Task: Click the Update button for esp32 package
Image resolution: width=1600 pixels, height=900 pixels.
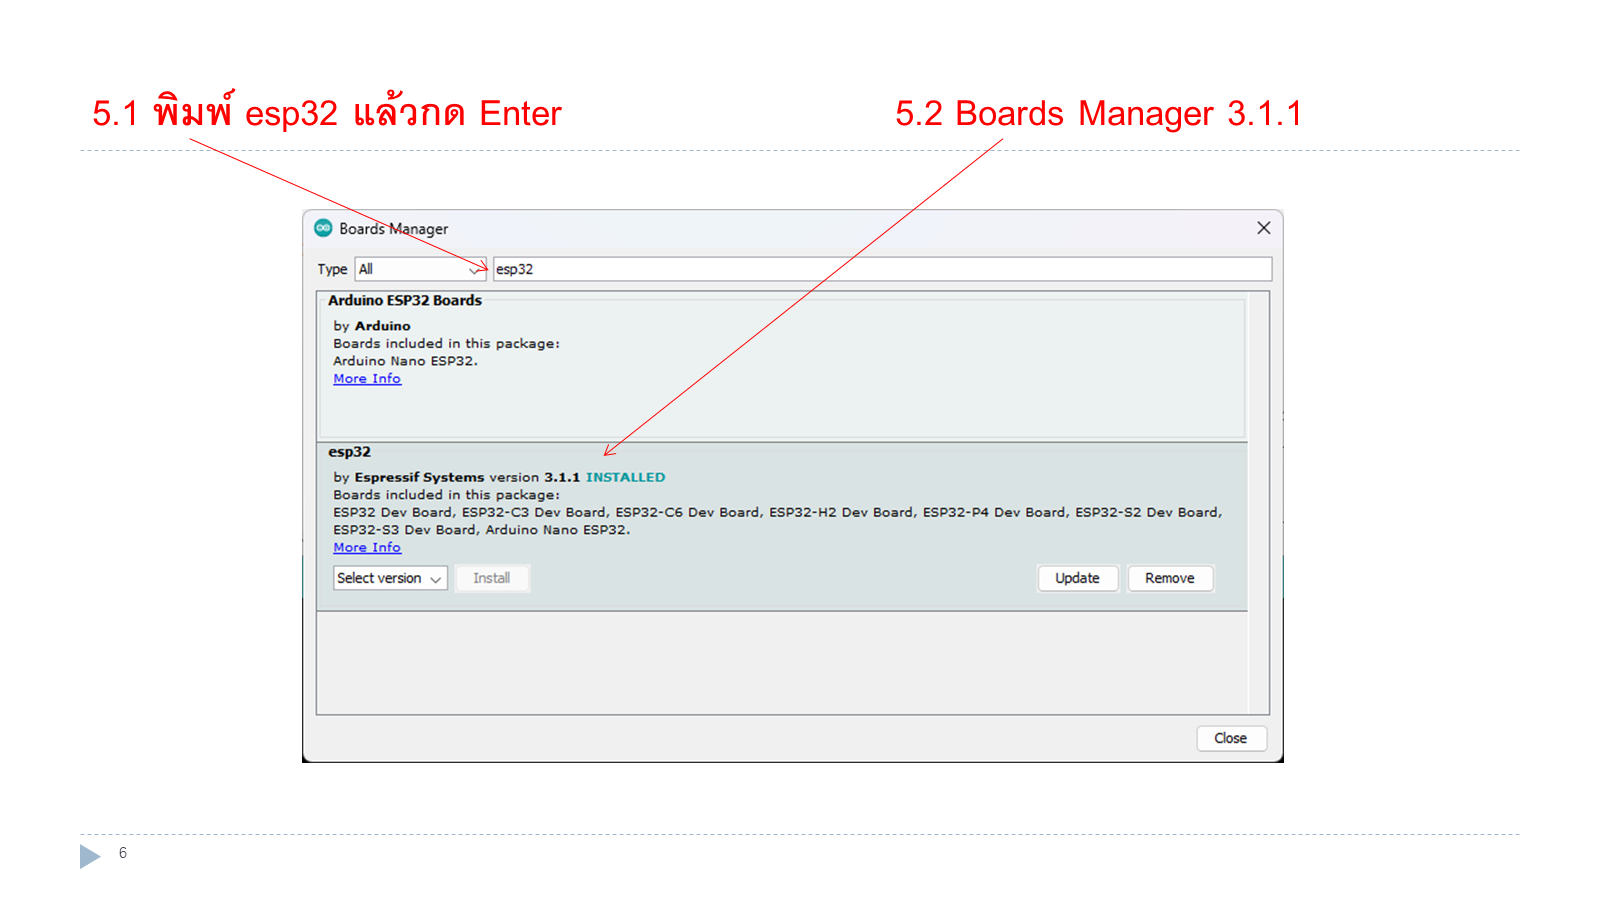Action: [1077, 578]
